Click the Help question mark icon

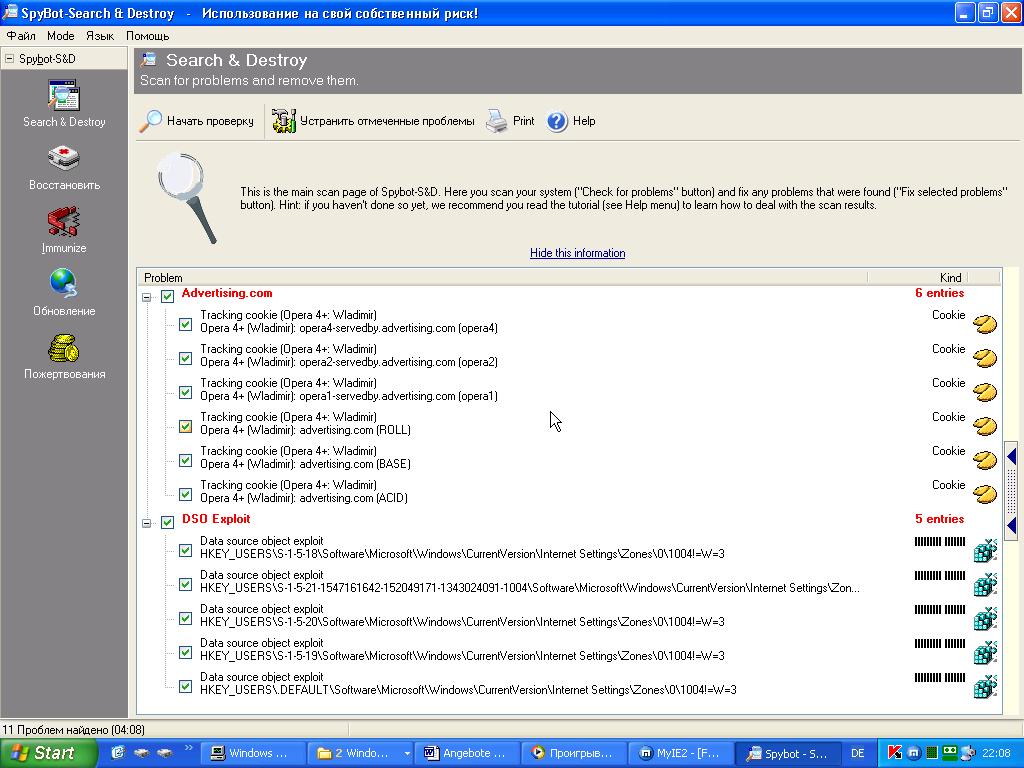point(557,121)
